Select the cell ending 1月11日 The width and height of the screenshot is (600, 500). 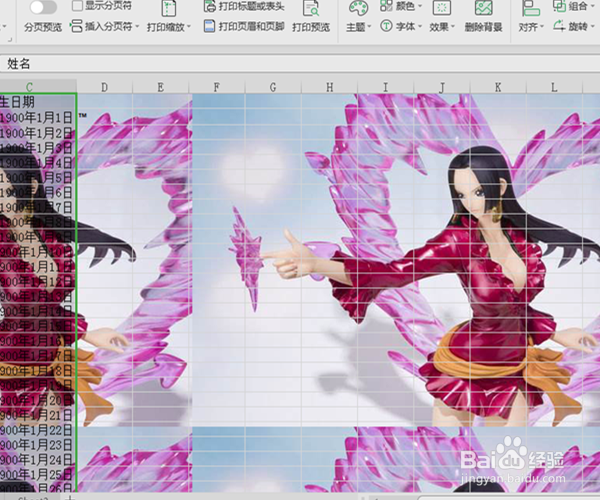pos(38,267)
